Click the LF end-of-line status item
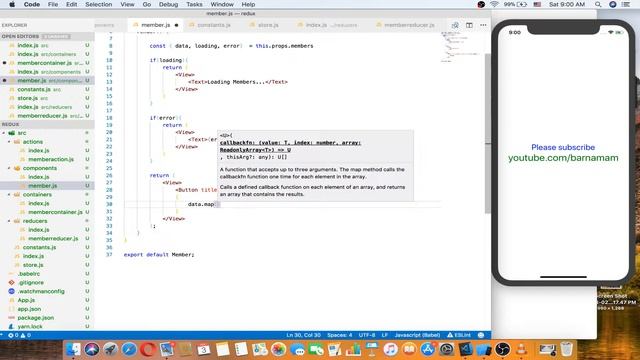Viewport: 640px width, 360px height. pos(384,335)
